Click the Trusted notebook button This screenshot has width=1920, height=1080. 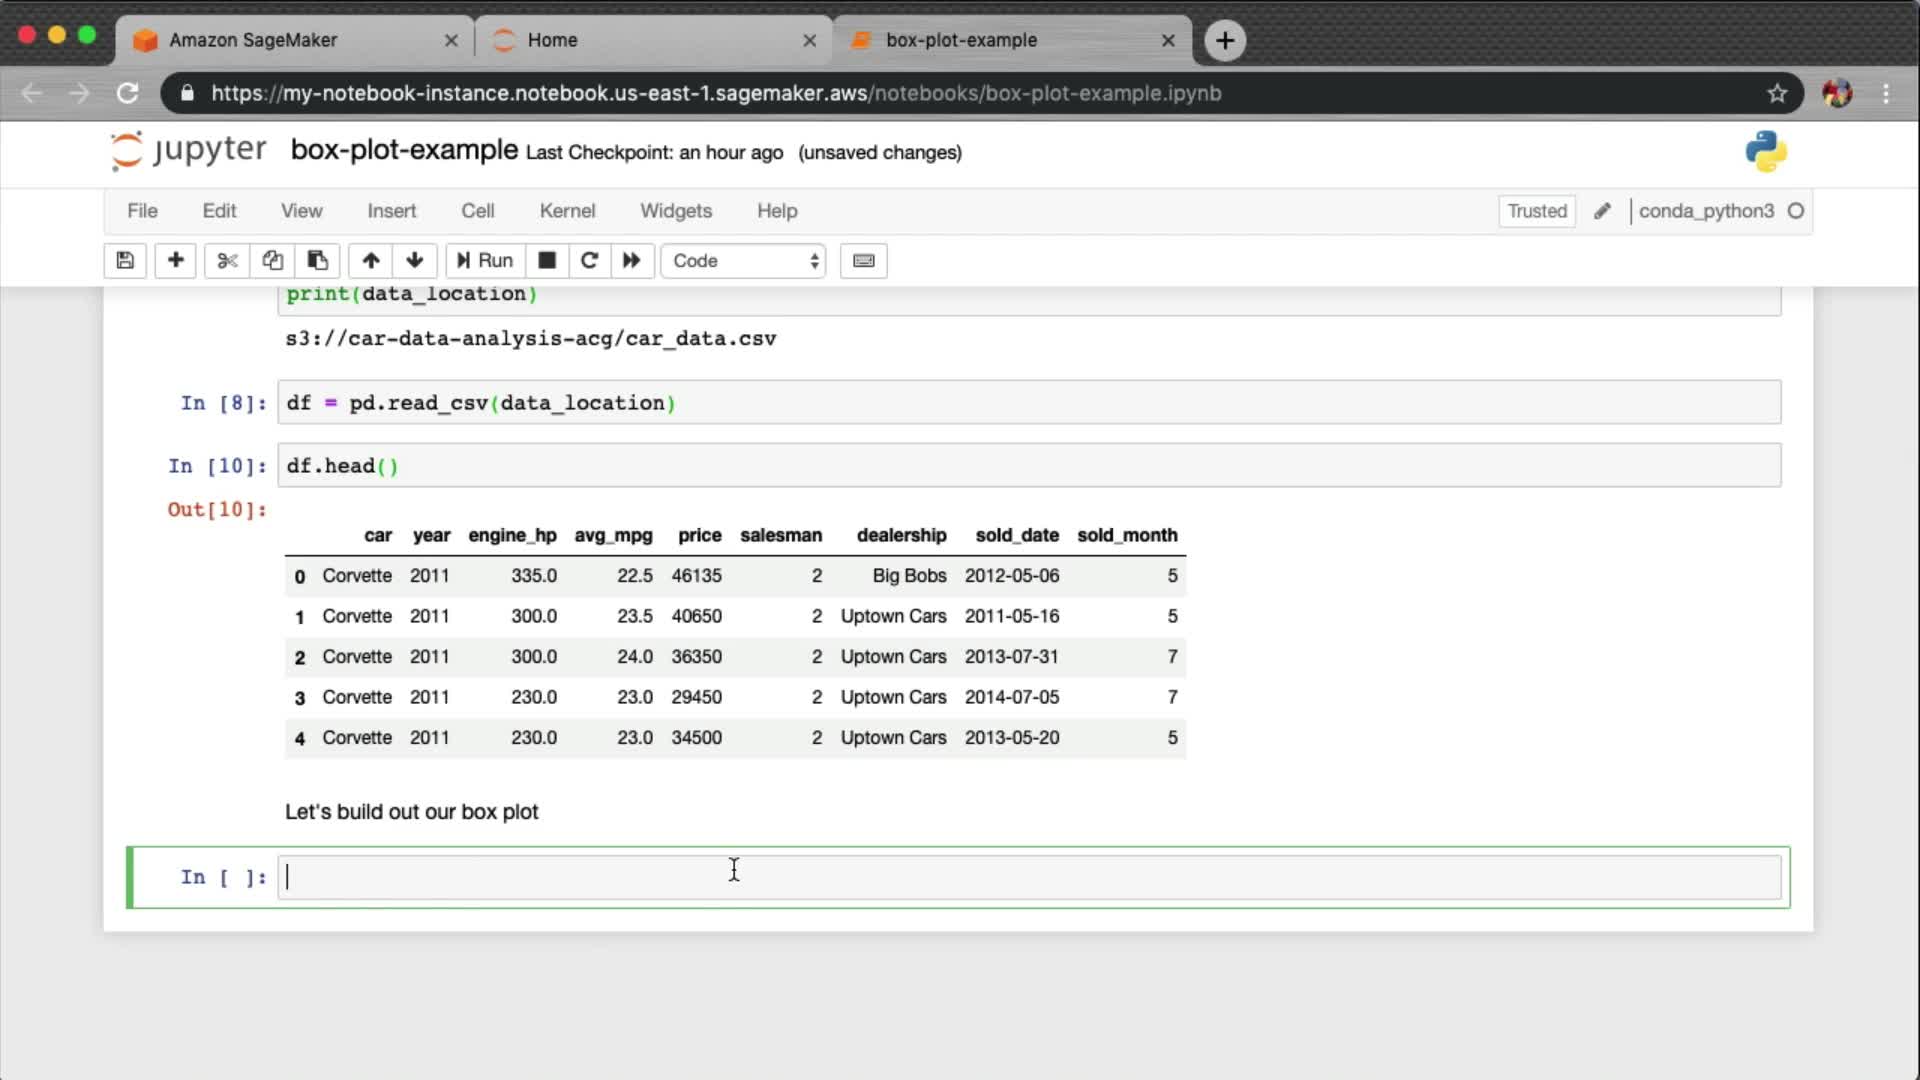click(x=1536, y=211)
